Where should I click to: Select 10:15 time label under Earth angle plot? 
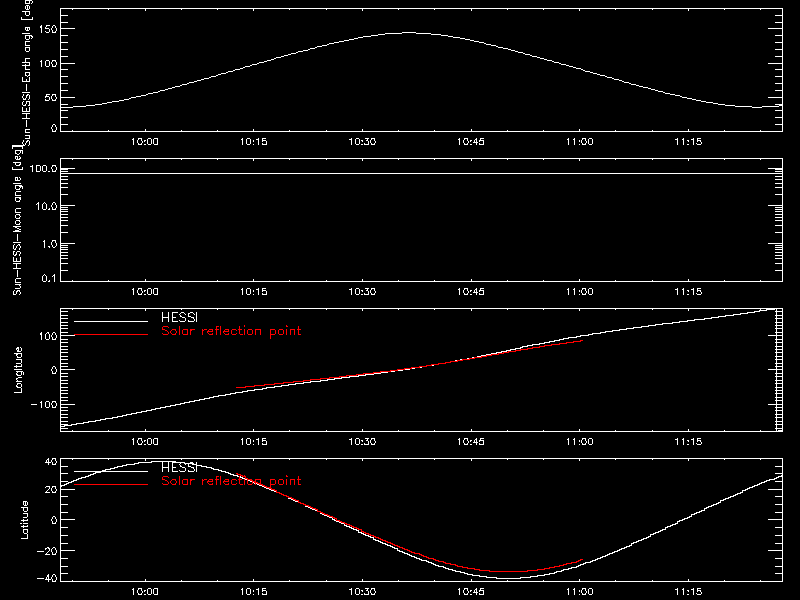[254, 142]
